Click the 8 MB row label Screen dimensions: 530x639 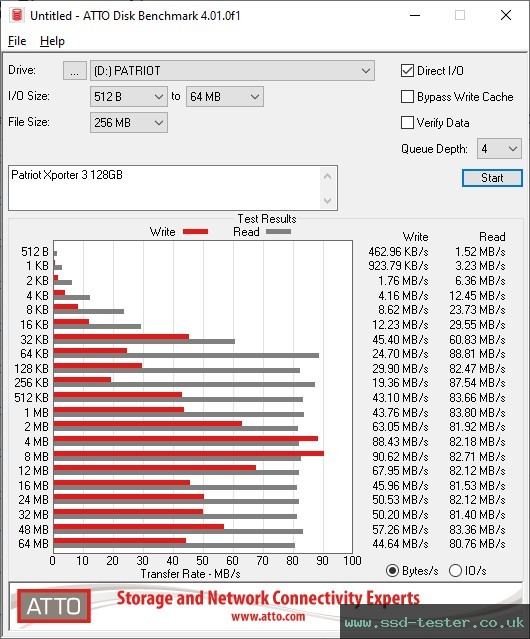tap(36, 457)
